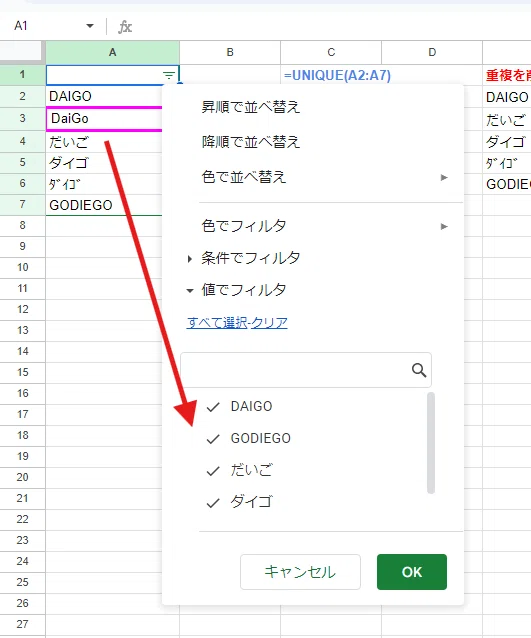Select row 20 header
Viewport: 531px width, 638px height.
point(22,477)
